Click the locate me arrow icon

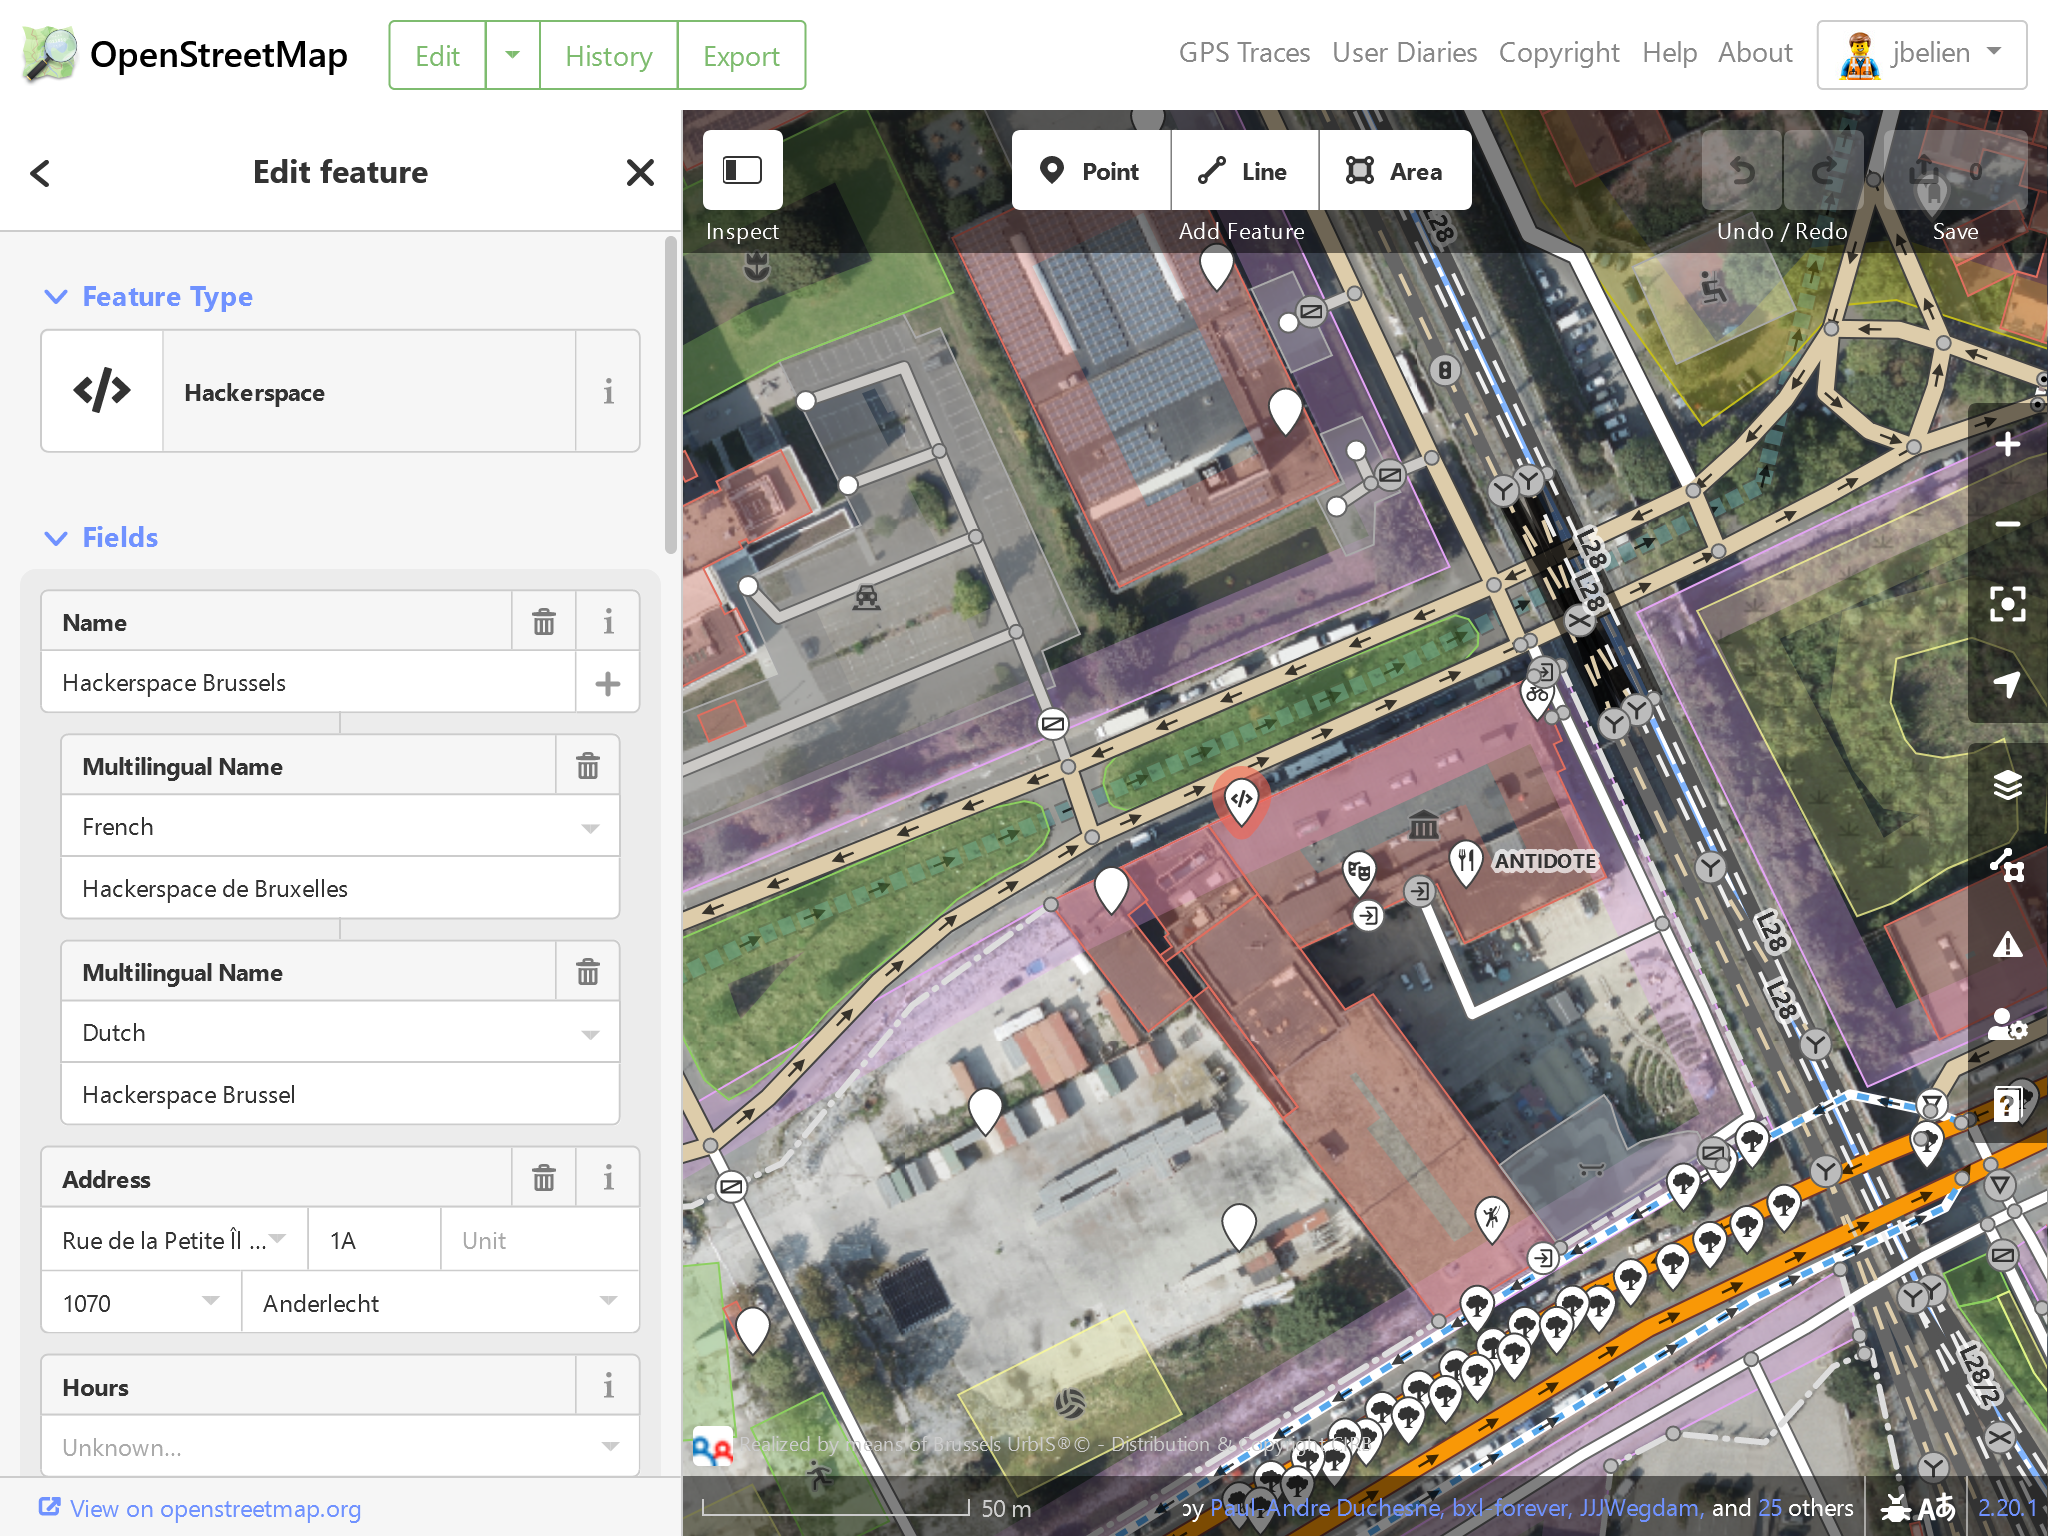pos(2007,684)
